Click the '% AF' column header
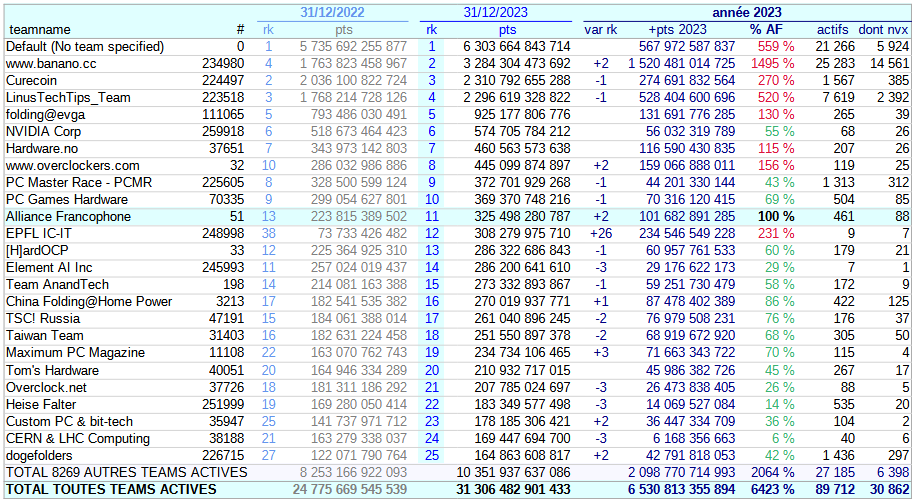Image resolution: width=915 pixels, height=502 pixels. 766,30
